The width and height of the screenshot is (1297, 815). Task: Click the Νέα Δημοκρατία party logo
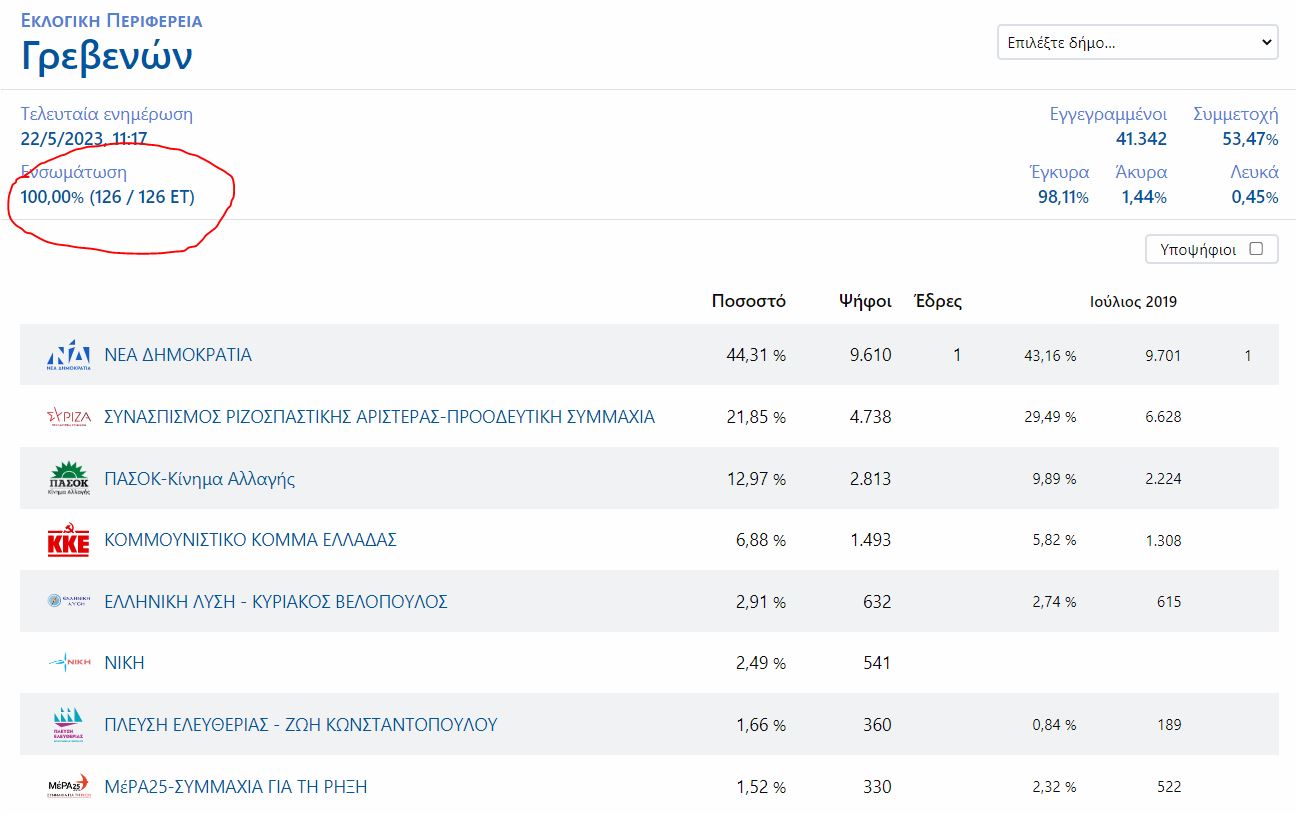69,355
